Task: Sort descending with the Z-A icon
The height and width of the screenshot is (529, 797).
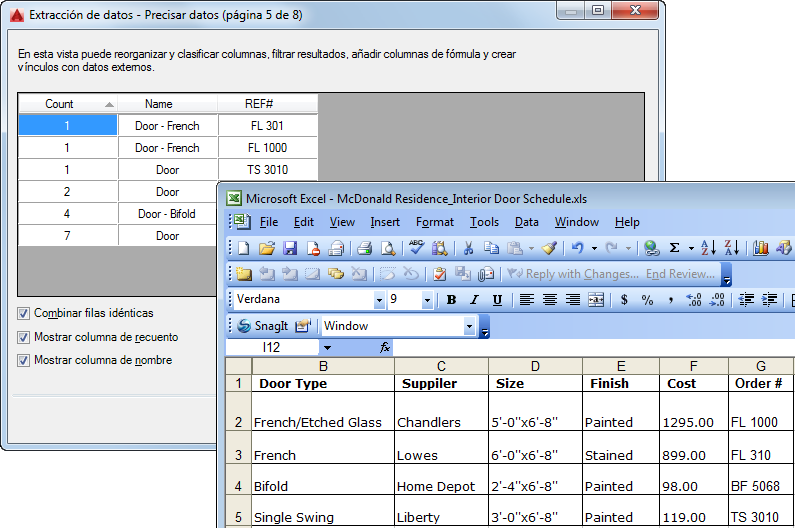Action: pos(732,248)
